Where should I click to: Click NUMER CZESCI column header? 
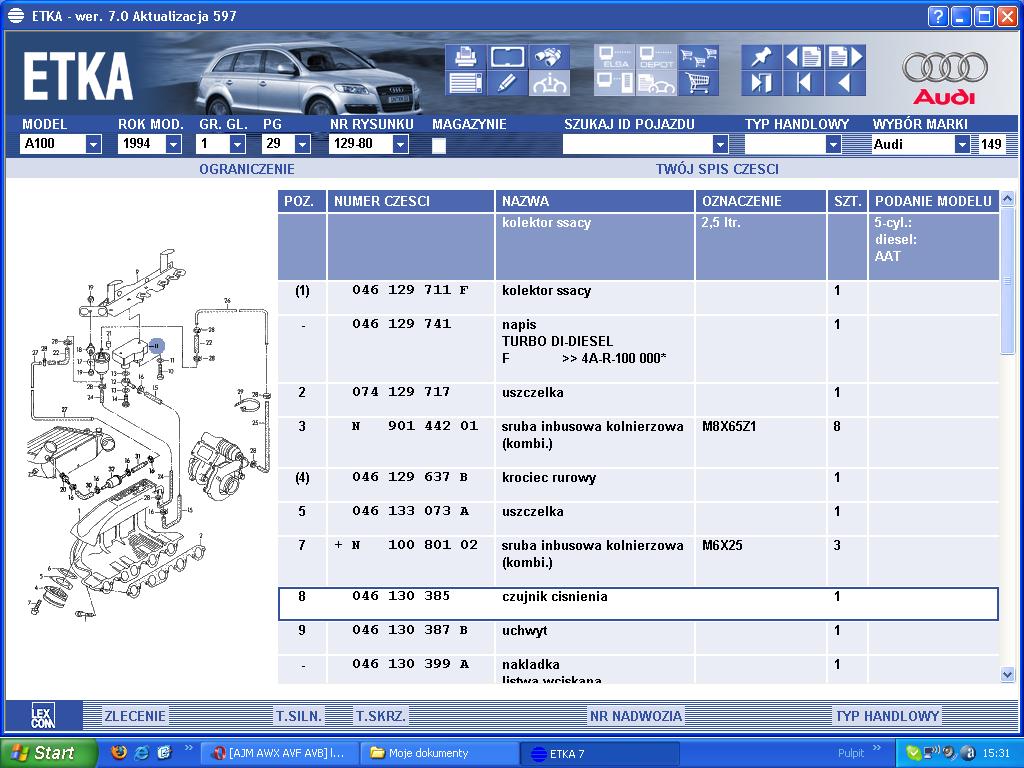tap(410, 201)
